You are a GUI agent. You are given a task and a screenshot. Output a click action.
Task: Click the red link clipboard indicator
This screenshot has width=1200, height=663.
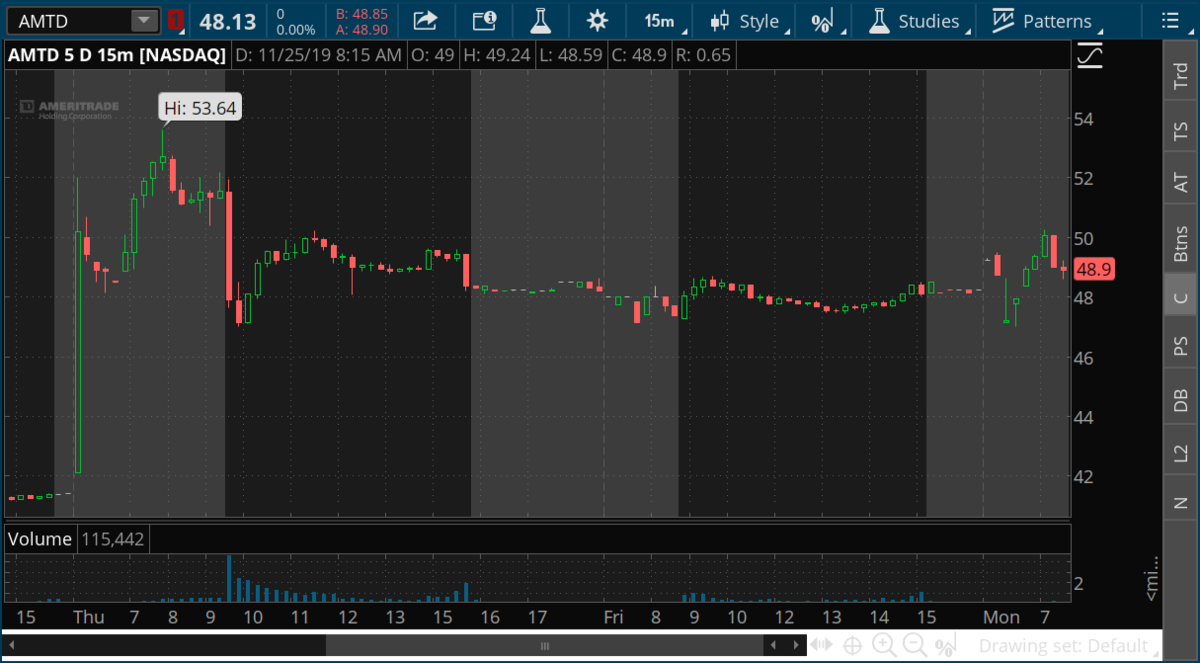[176, 20]
